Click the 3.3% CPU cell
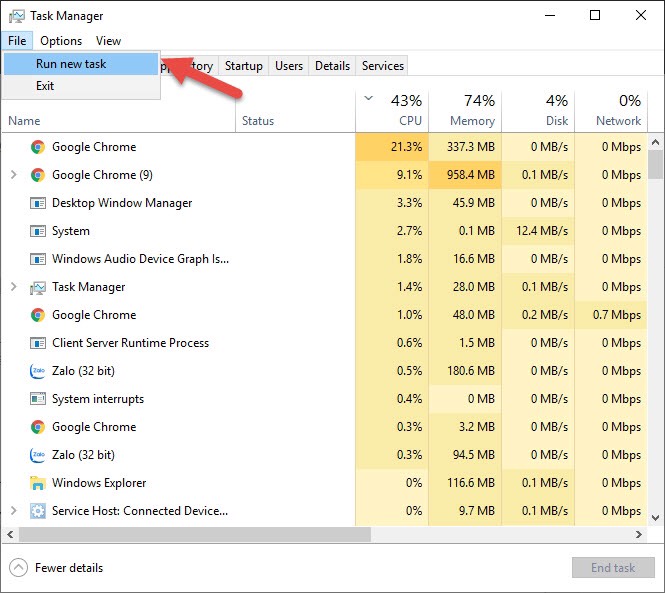This screenshot has width=665, height=593. [392, 203]
